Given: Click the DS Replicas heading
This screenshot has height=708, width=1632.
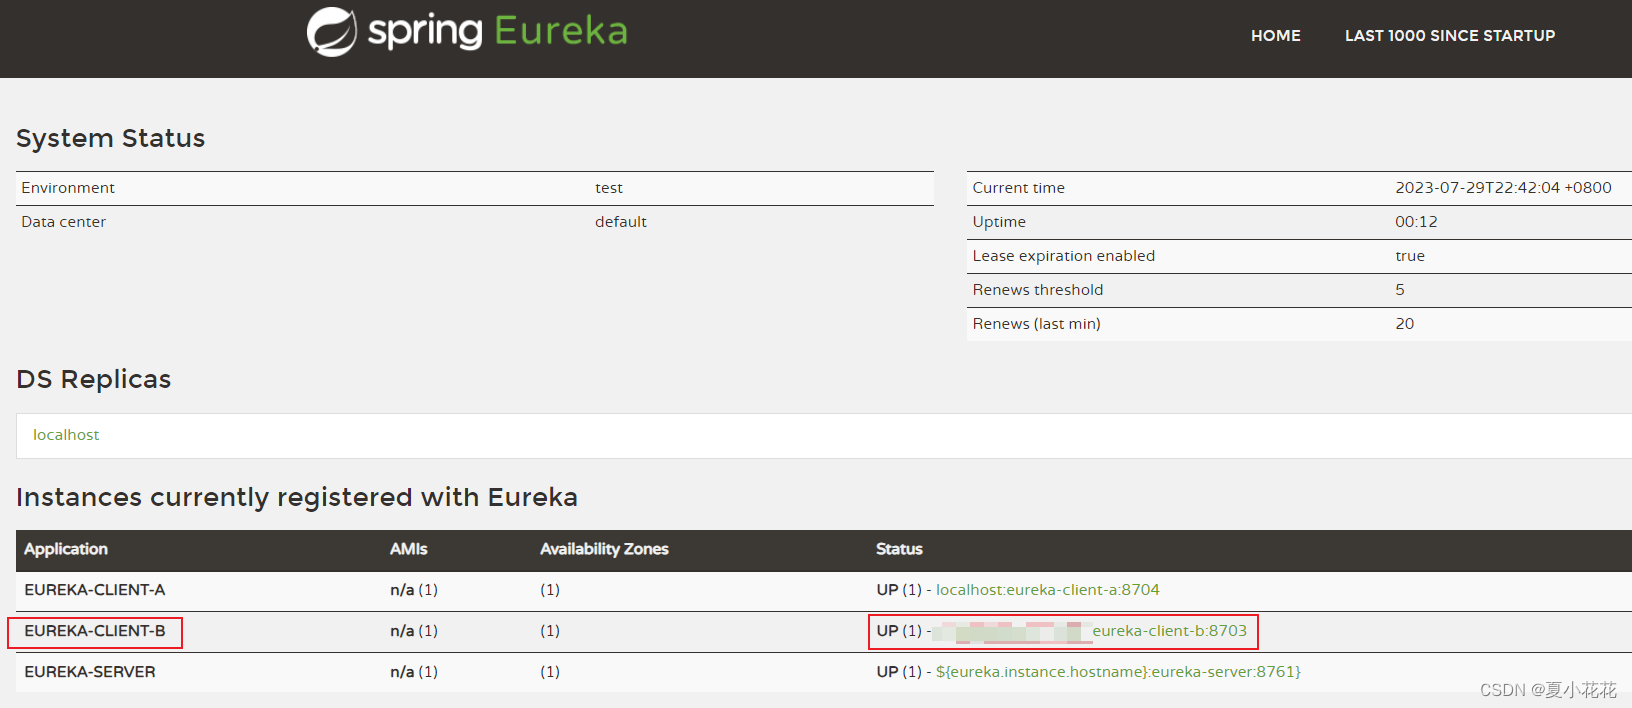Looking at the screenshot, I should pos(94,379).
